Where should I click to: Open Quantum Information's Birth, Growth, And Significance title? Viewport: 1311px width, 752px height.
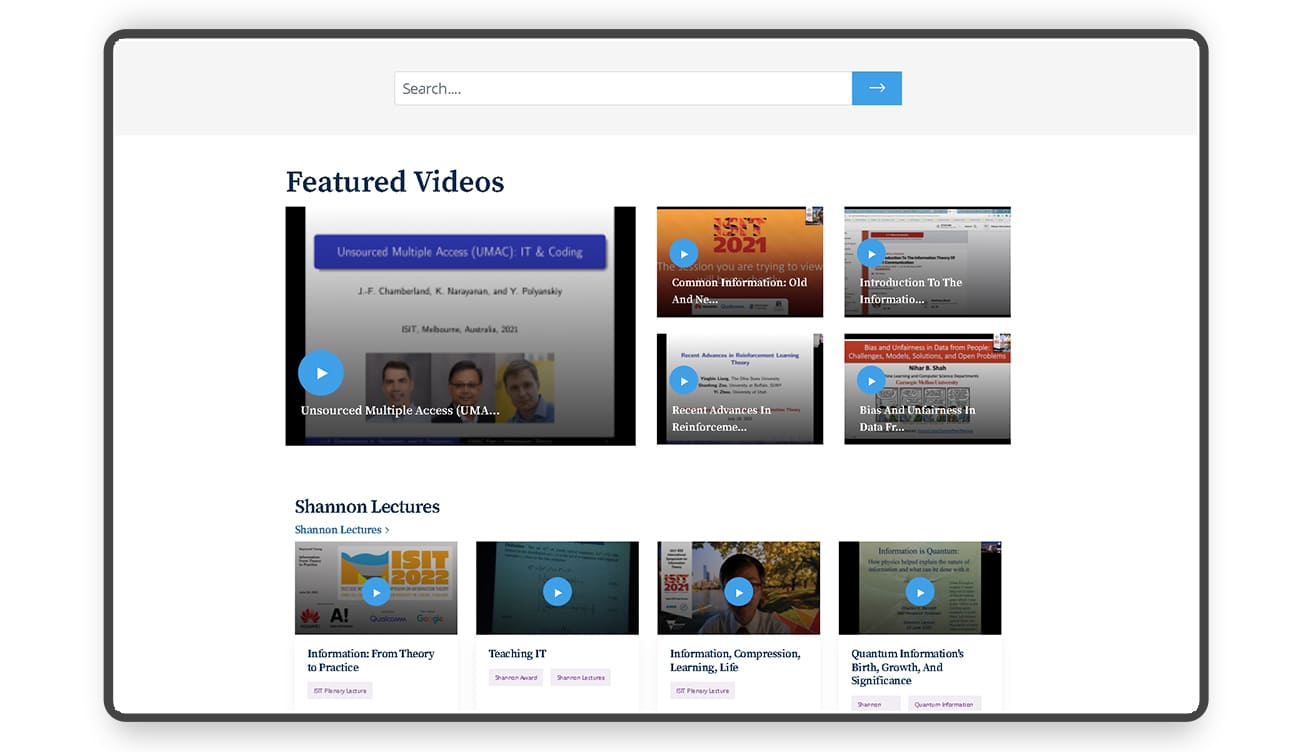[x=908, y=667]
